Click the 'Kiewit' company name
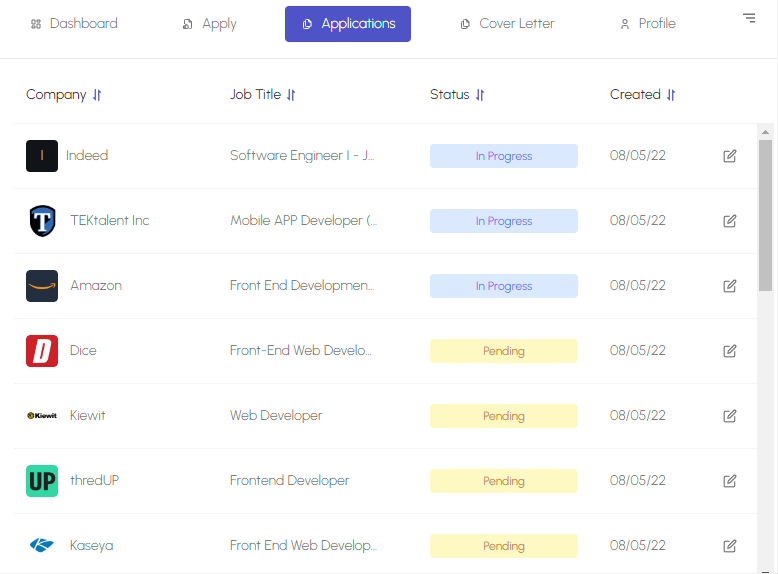The width and height of the screenshot is (778, 574). tap(87, 415)
